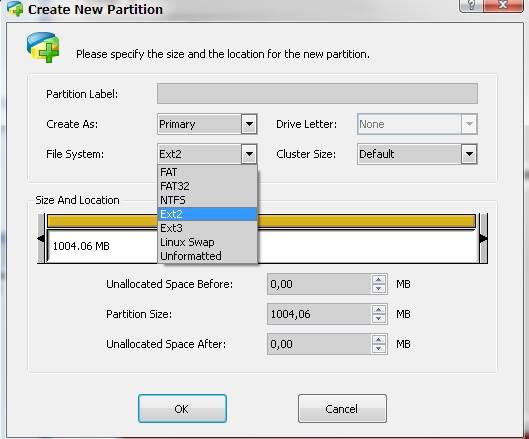This screenshot has width=529, height=439.
Task: Collapse the File System dropdown arrow
Action: pos(249,154)
